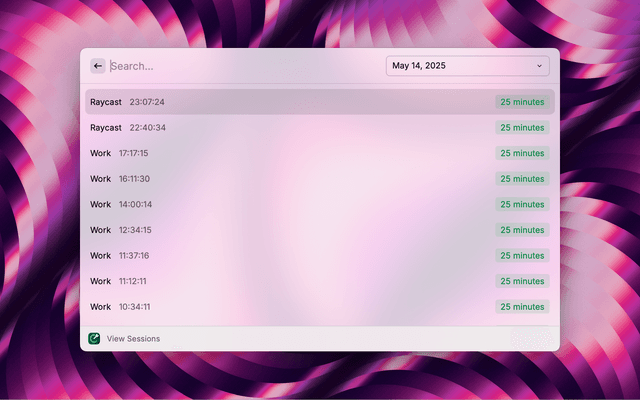Click the chevron in the date selector
640x400 pixels.
(x=539, y=66)
